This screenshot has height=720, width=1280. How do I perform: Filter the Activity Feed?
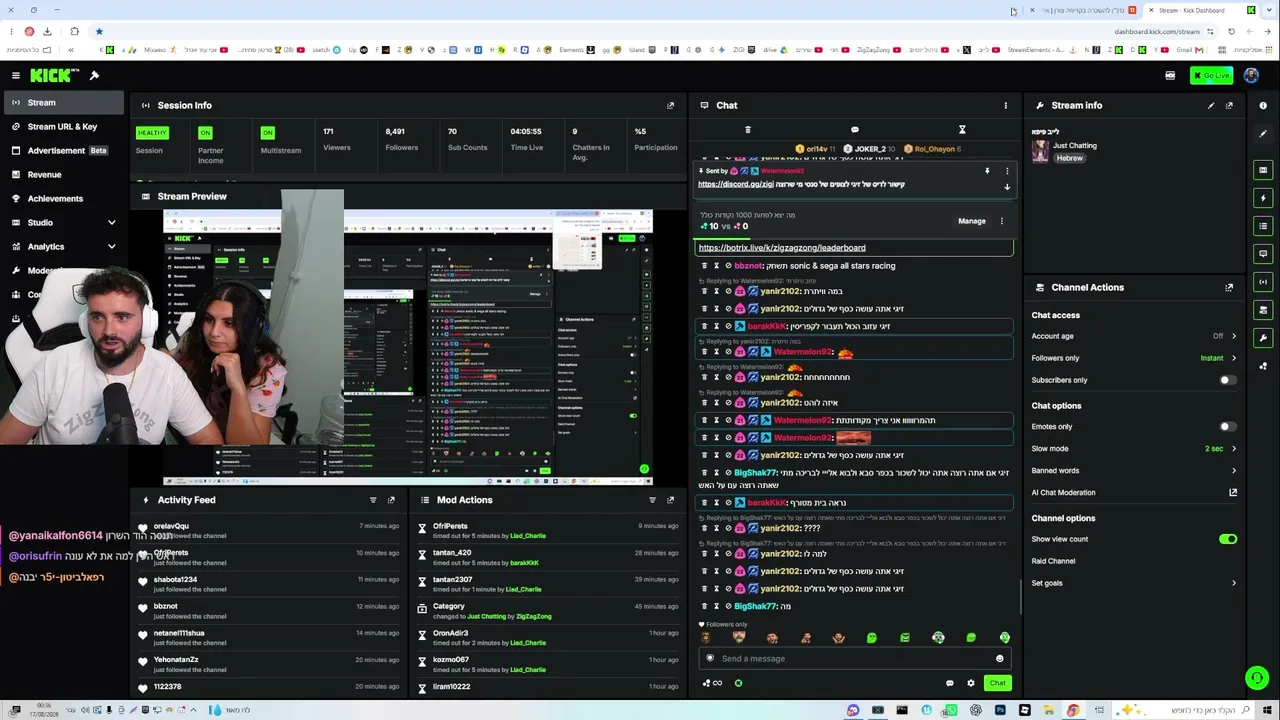pos(373,500)
